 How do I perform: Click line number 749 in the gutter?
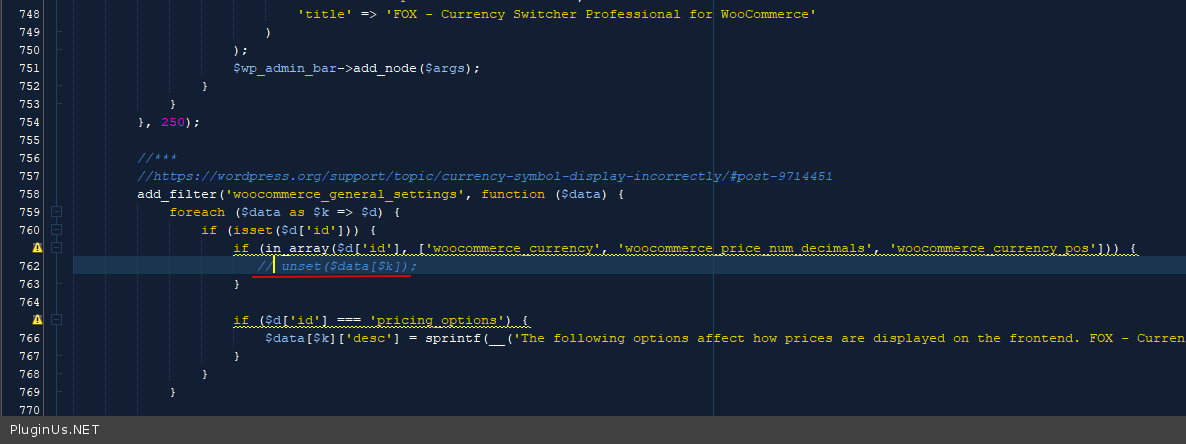[27, 33]
